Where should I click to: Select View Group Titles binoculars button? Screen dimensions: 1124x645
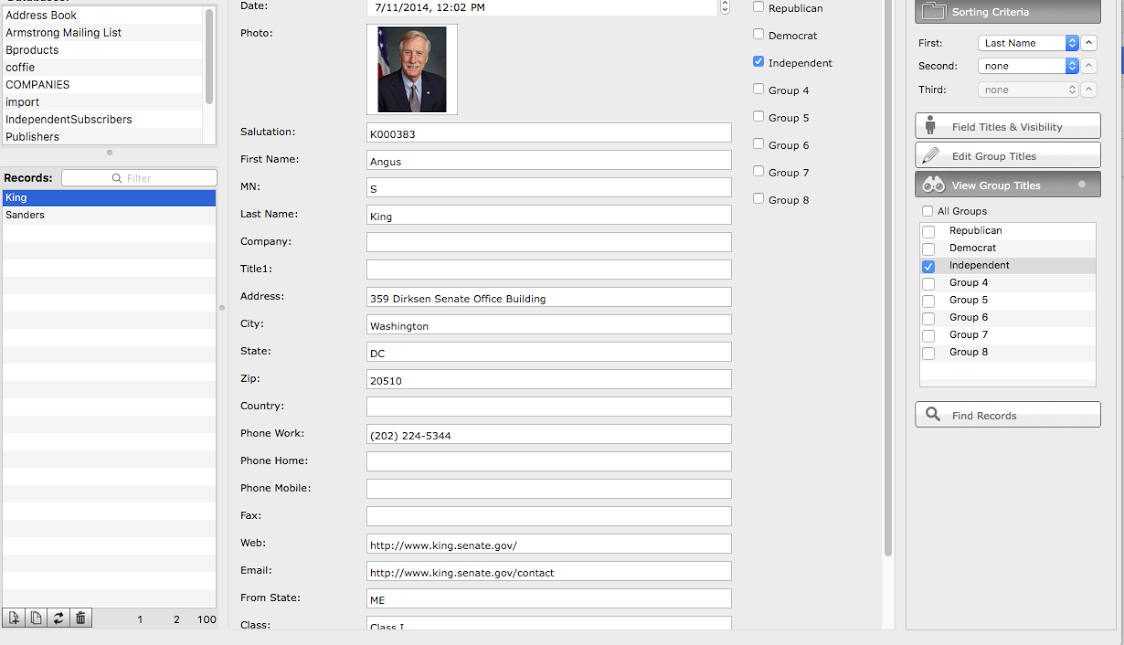(x=1007, y=185)
